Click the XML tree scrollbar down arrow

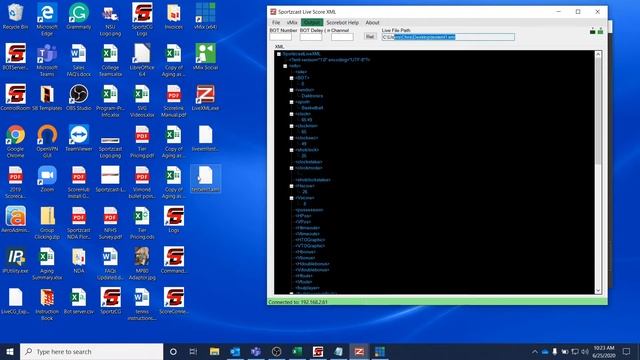[x=598, y=291]
